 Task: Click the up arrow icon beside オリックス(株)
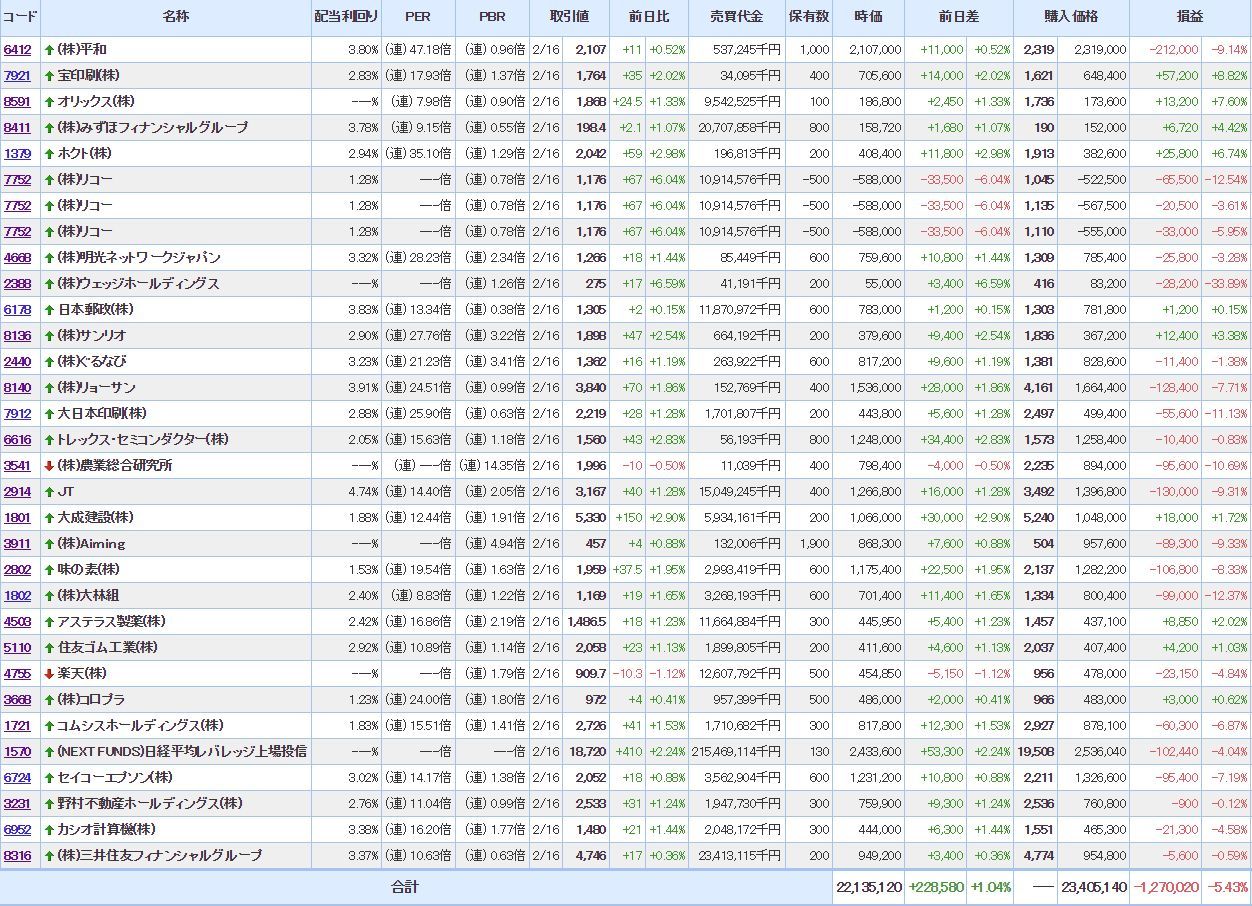[x=49, y=101]
